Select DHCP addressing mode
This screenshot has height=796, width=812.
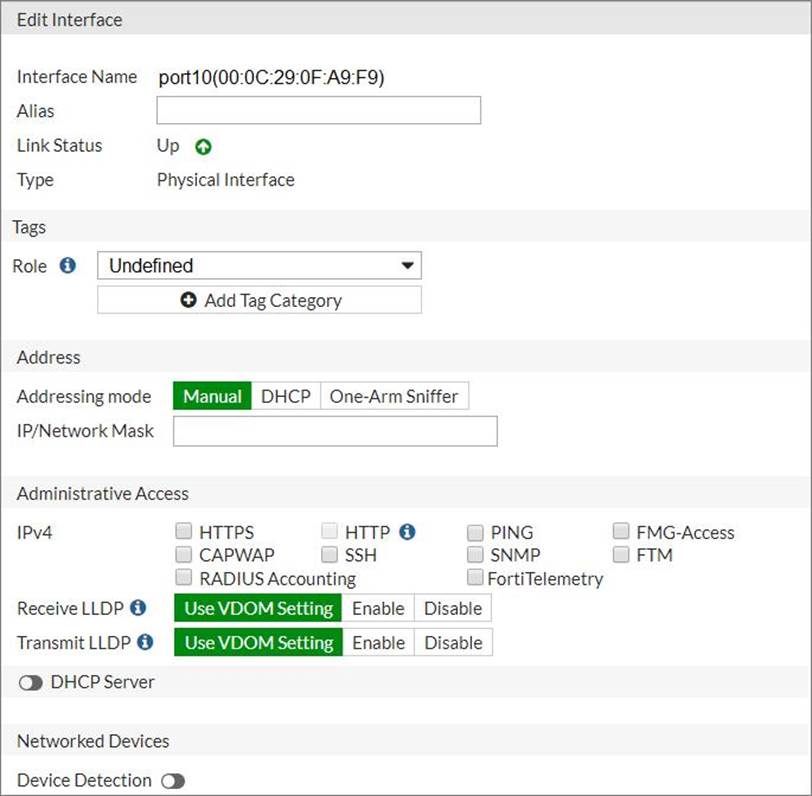tap(285, 396)
